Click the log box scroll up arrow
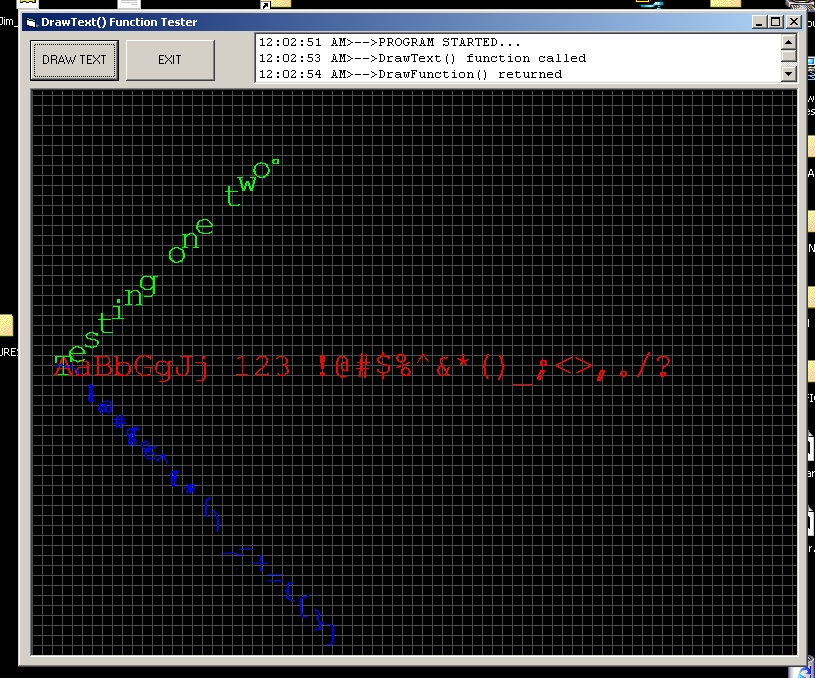 click(788, 42)
